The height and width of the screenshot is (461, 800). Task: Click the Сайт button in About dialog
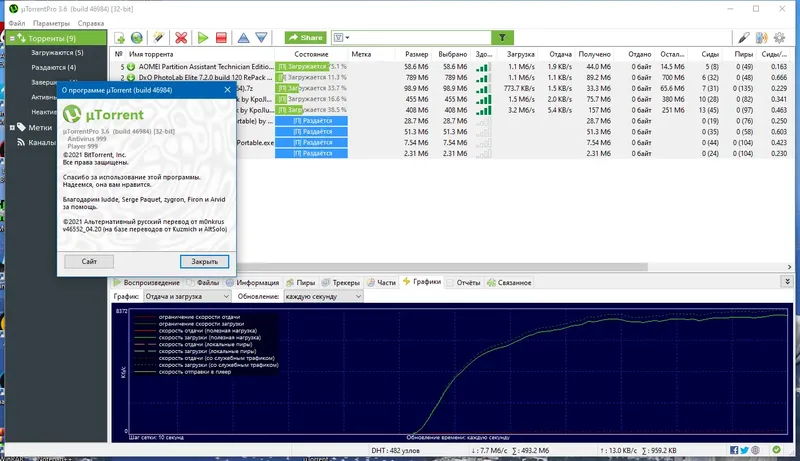[89, 262]
